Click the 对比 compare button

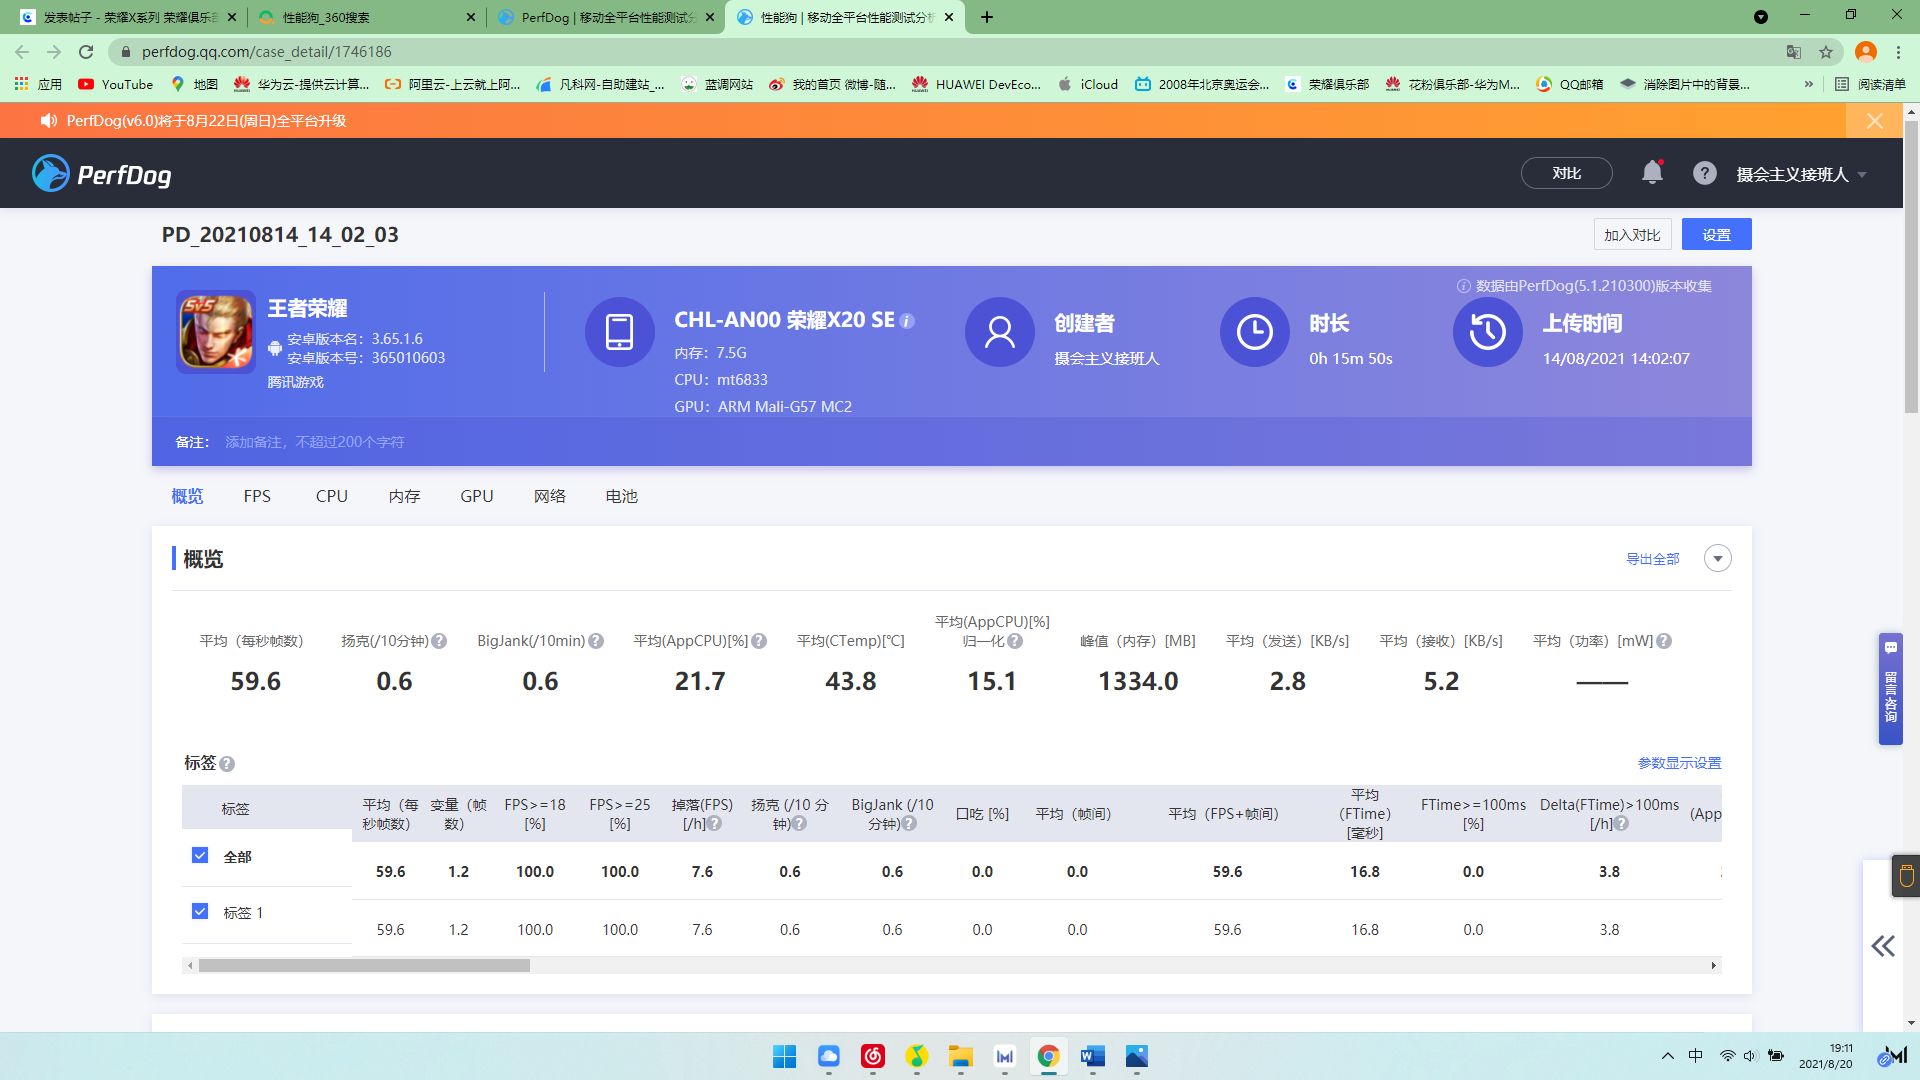point(1566,173)
